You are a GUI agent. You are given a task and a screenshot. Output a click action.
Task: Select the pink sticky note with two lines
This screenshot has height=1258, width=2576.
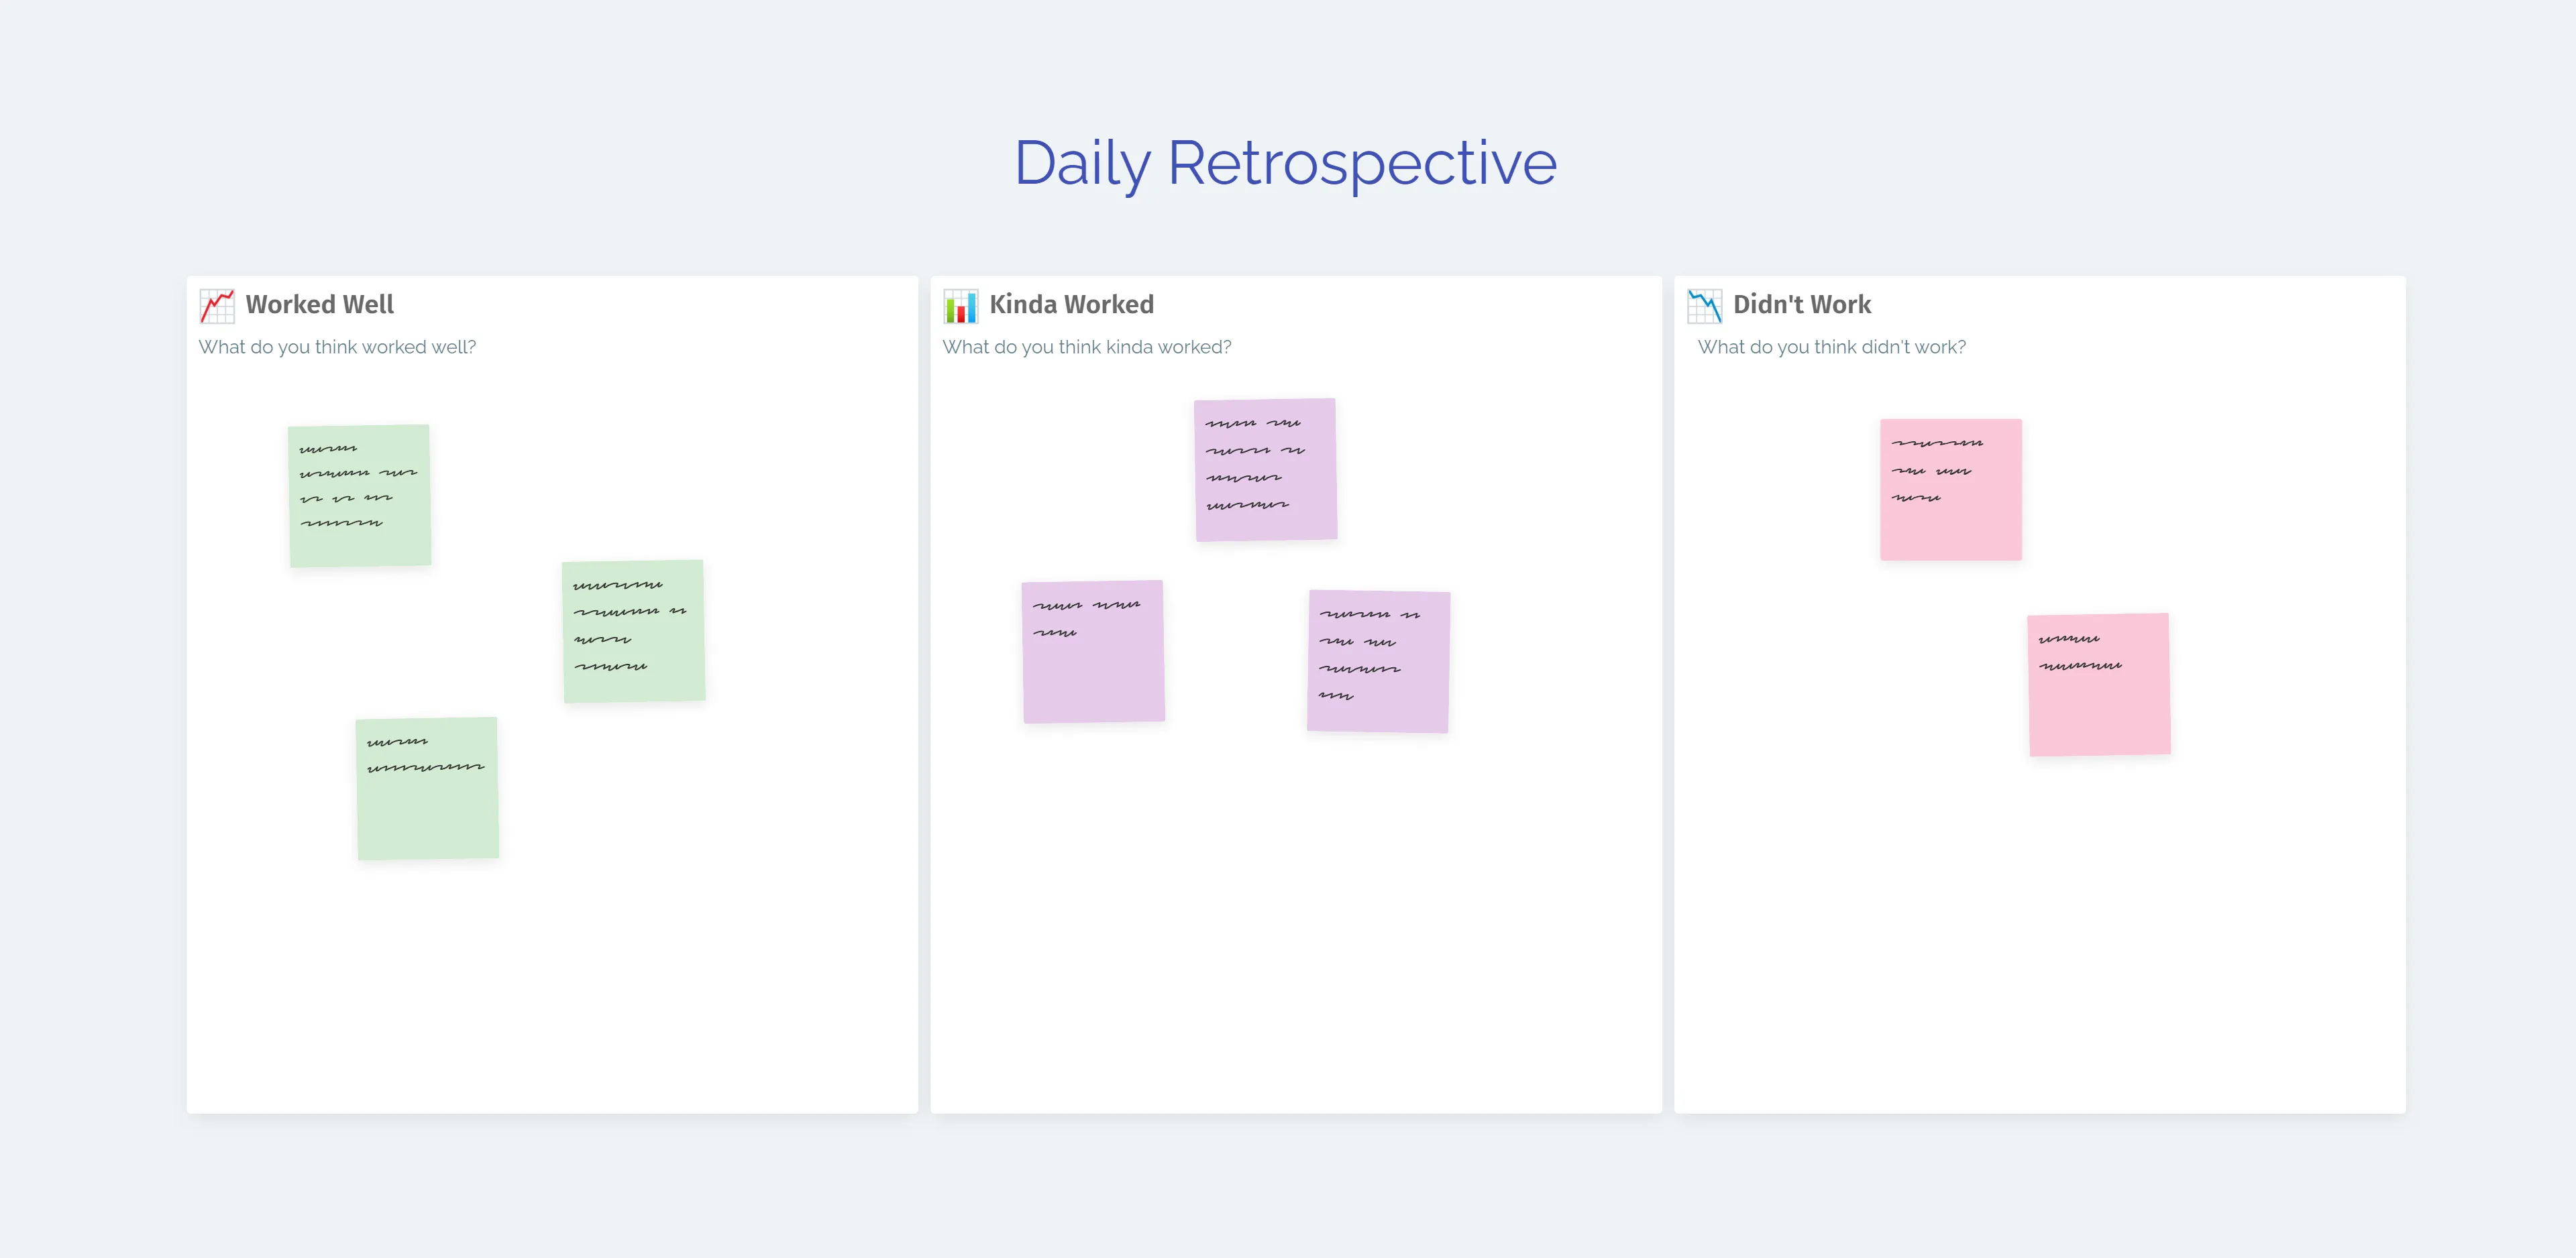click(x=2099, y=685)
